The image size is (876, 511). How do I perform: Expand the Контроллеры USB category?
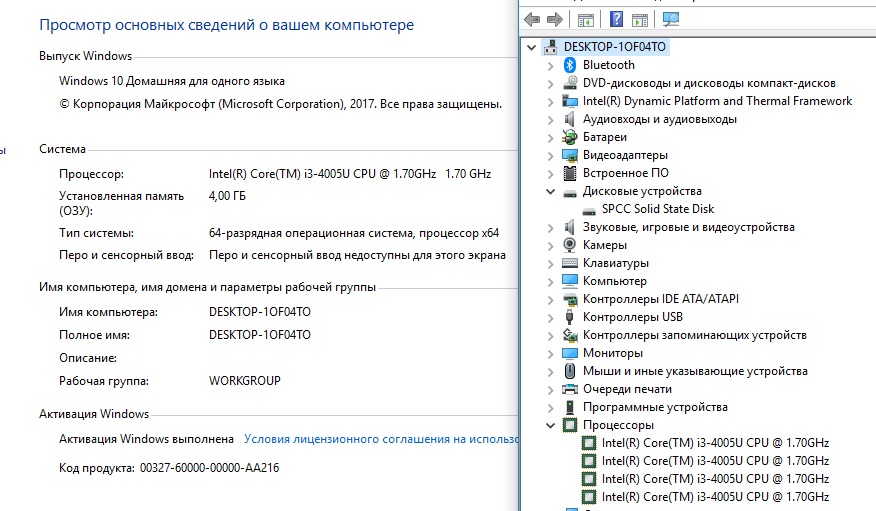pos(551,317)
